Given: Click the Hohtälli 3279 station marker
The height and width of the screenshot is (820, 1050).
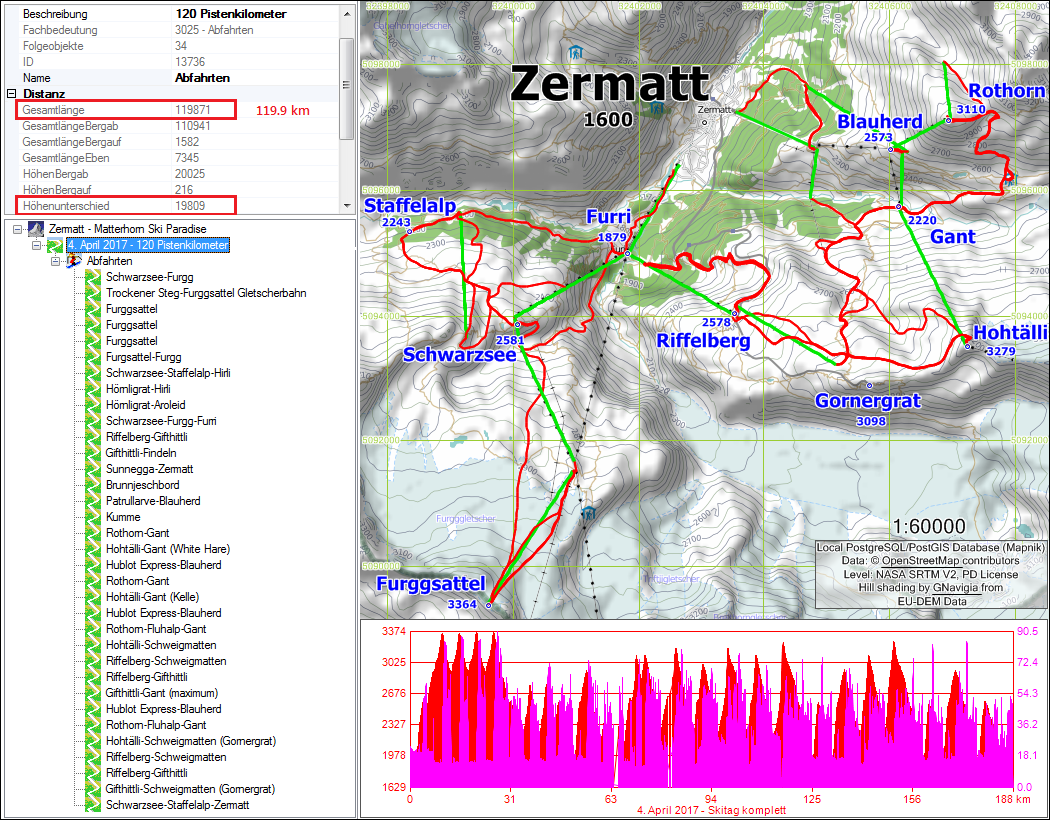Looking at the screenshot, I should point(967,346).
